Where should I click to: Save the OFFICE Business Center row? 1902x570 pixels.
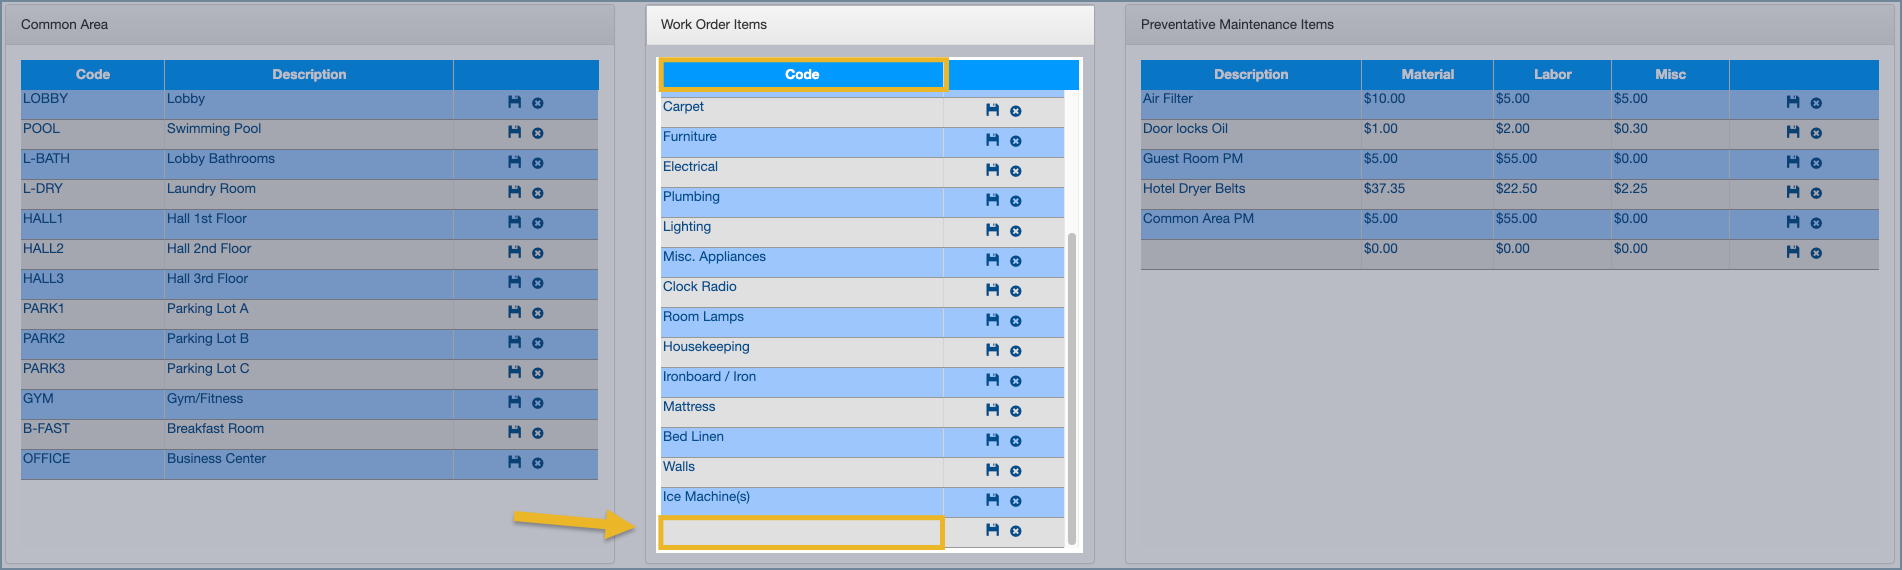(x=514, y=462)
